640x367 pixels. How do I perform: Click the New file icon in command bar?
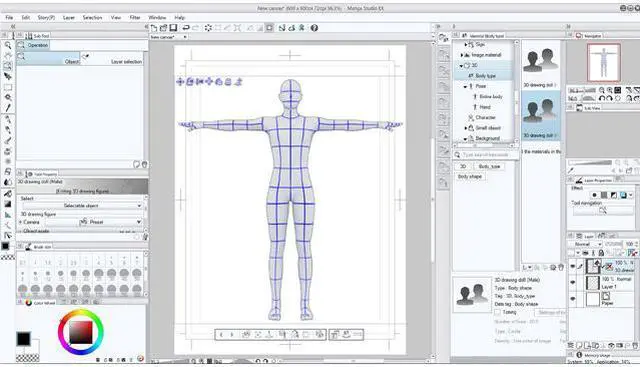[x=154, y=28]
